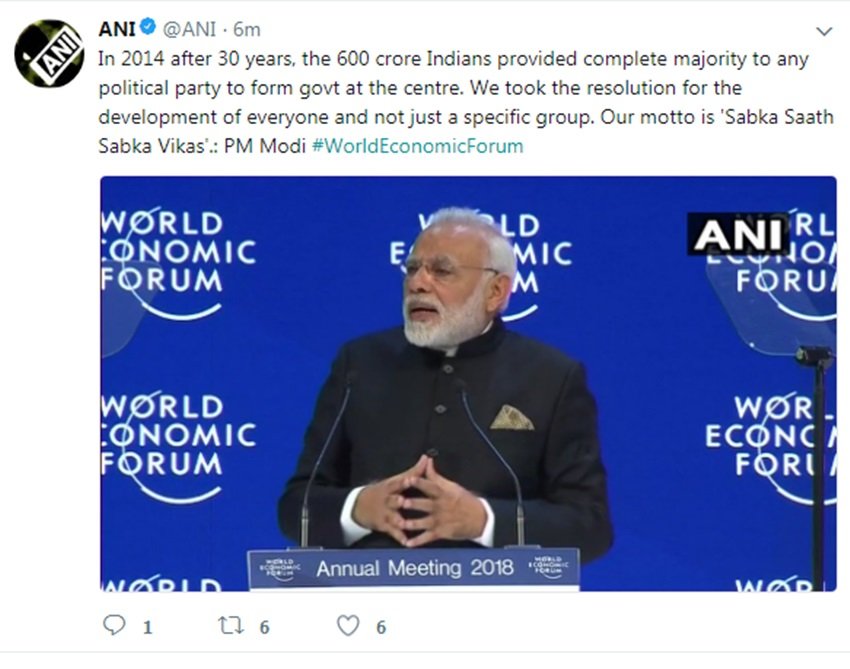The width and height of the screenshot is (850, 669).
Task: Click the ANI profile avatar
Action: [x=48, y=53]
